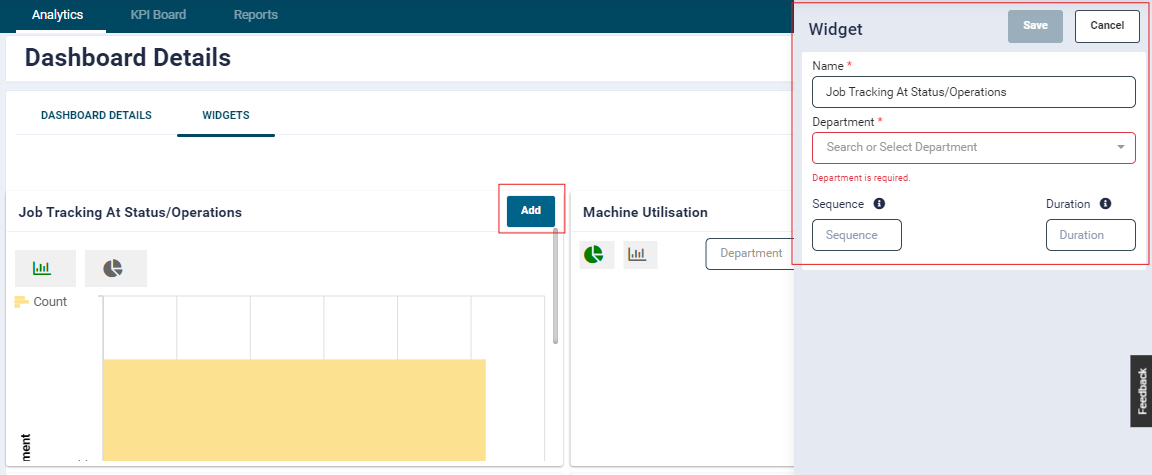The width and height of the screenshot is (1152, 475).
Task: Go to the Reports tab
Action: 256,15
